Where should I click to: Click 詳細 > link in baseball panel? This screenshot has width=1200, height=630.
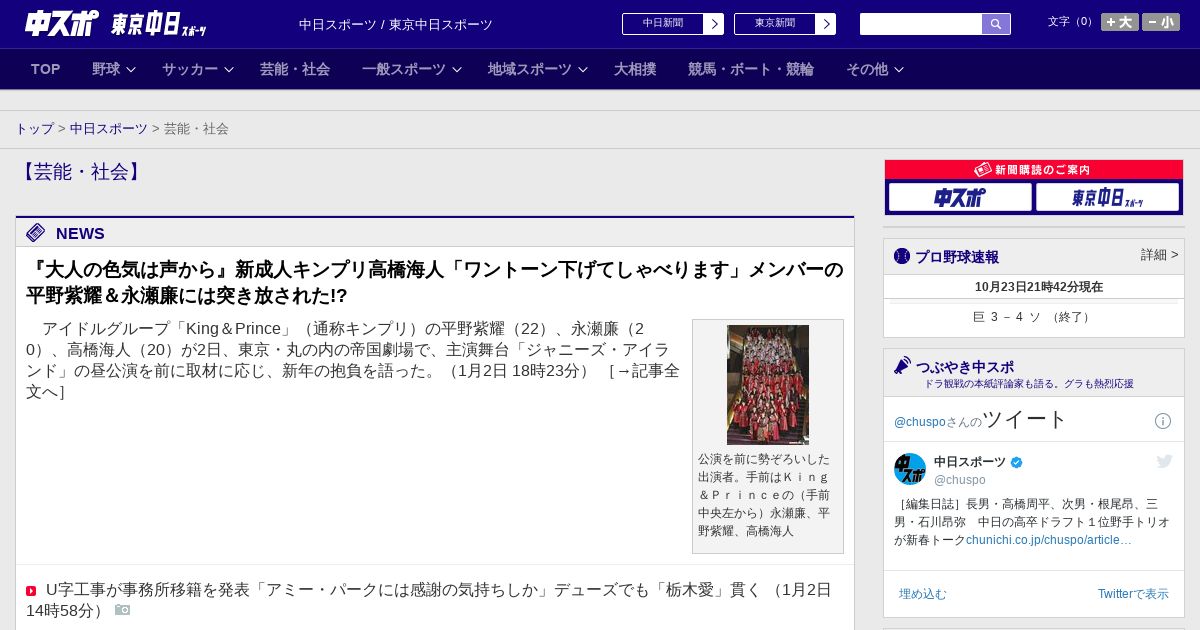1159,255
